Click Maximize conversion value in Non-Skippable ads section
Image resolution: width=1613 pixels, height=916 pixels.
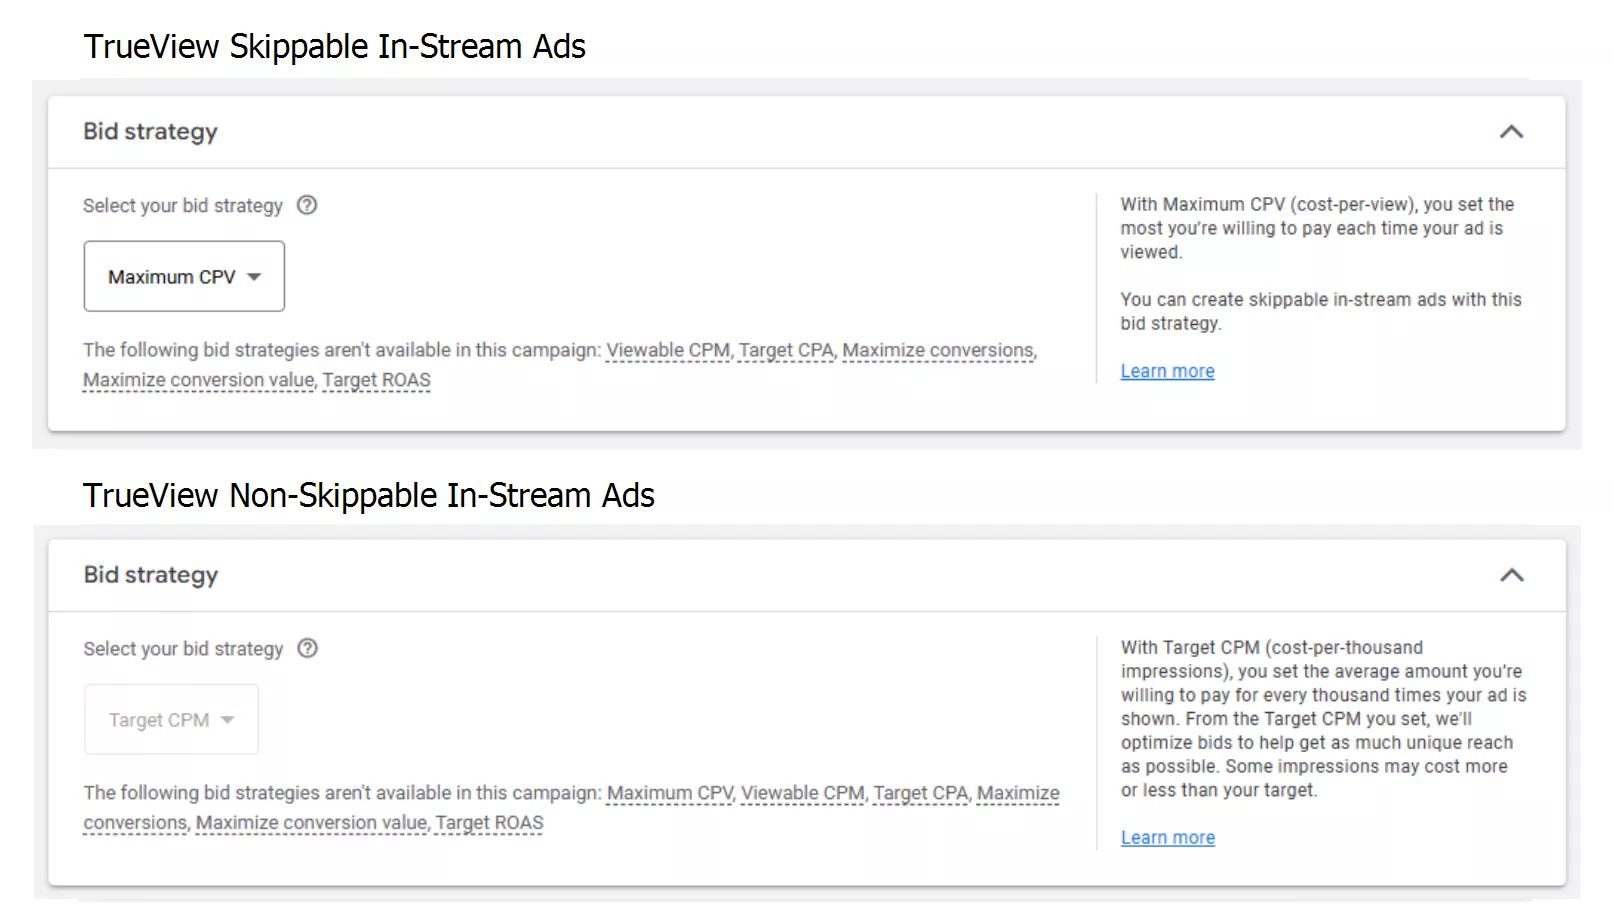pyautogui.click(x=311, y=823)
